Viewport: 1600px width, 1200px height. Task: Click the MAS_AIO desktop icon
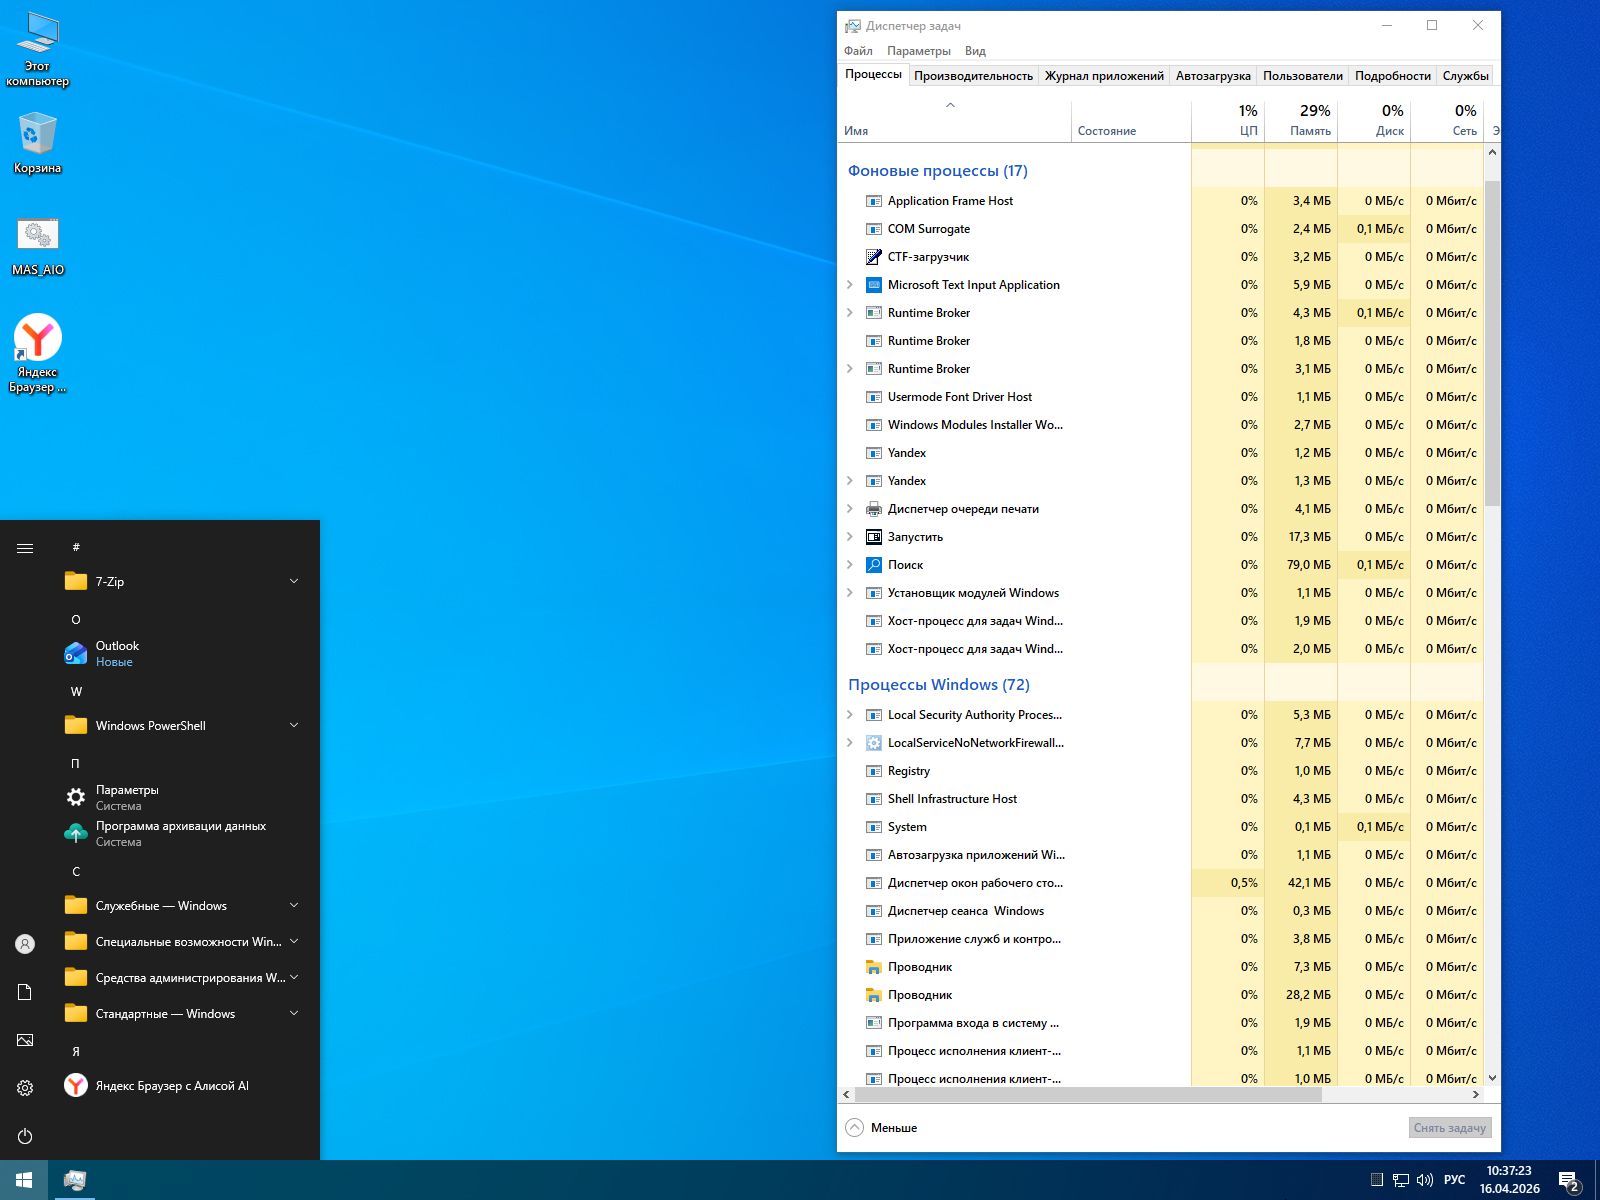pos(38,236)
